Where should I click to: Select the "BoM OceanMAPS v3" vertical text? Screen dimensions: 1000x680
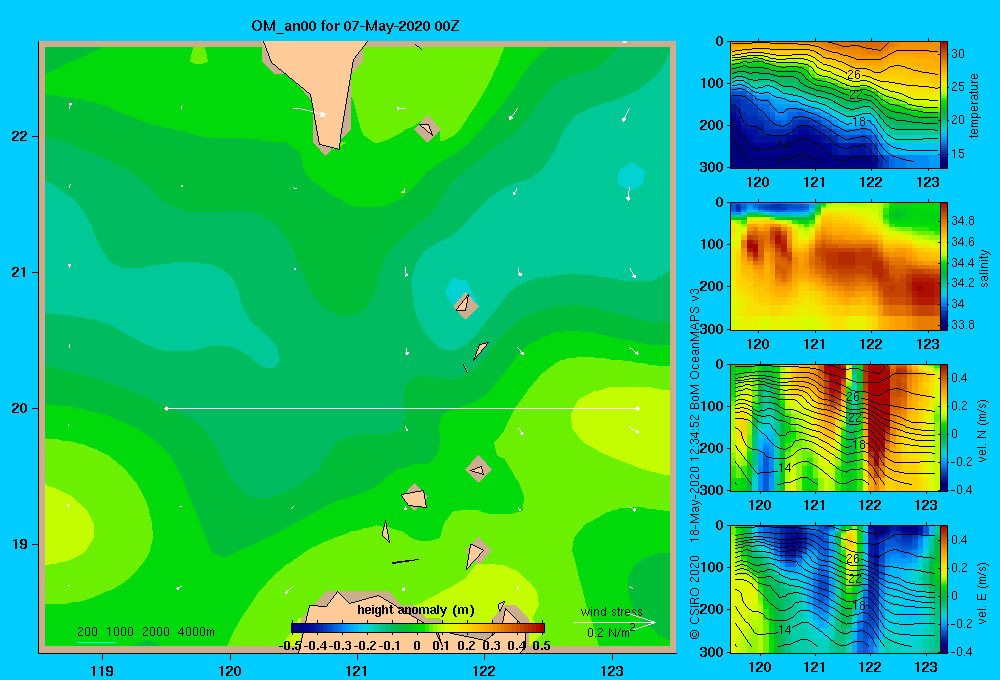[695, 349]
